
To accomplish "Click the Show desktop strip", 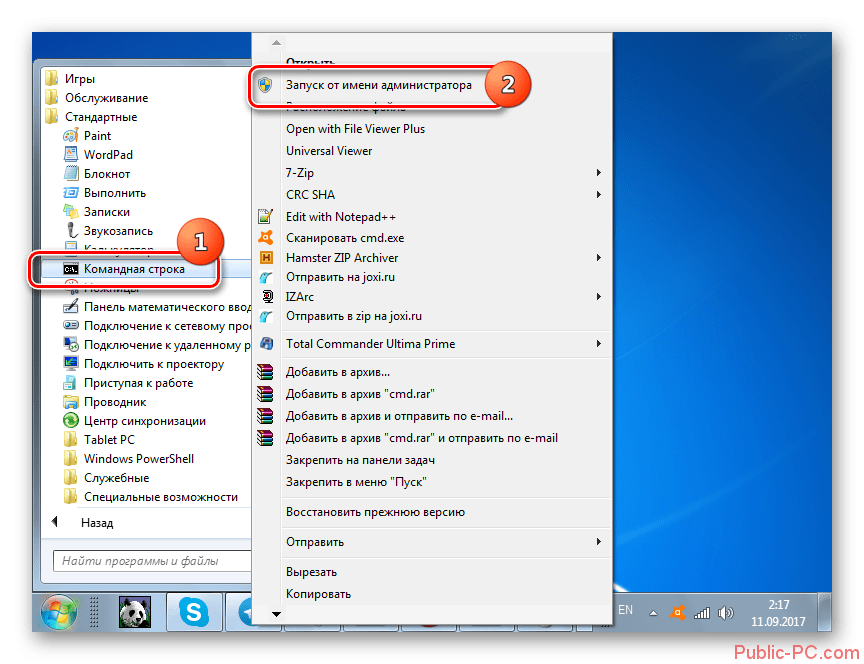I will point(824,612).
